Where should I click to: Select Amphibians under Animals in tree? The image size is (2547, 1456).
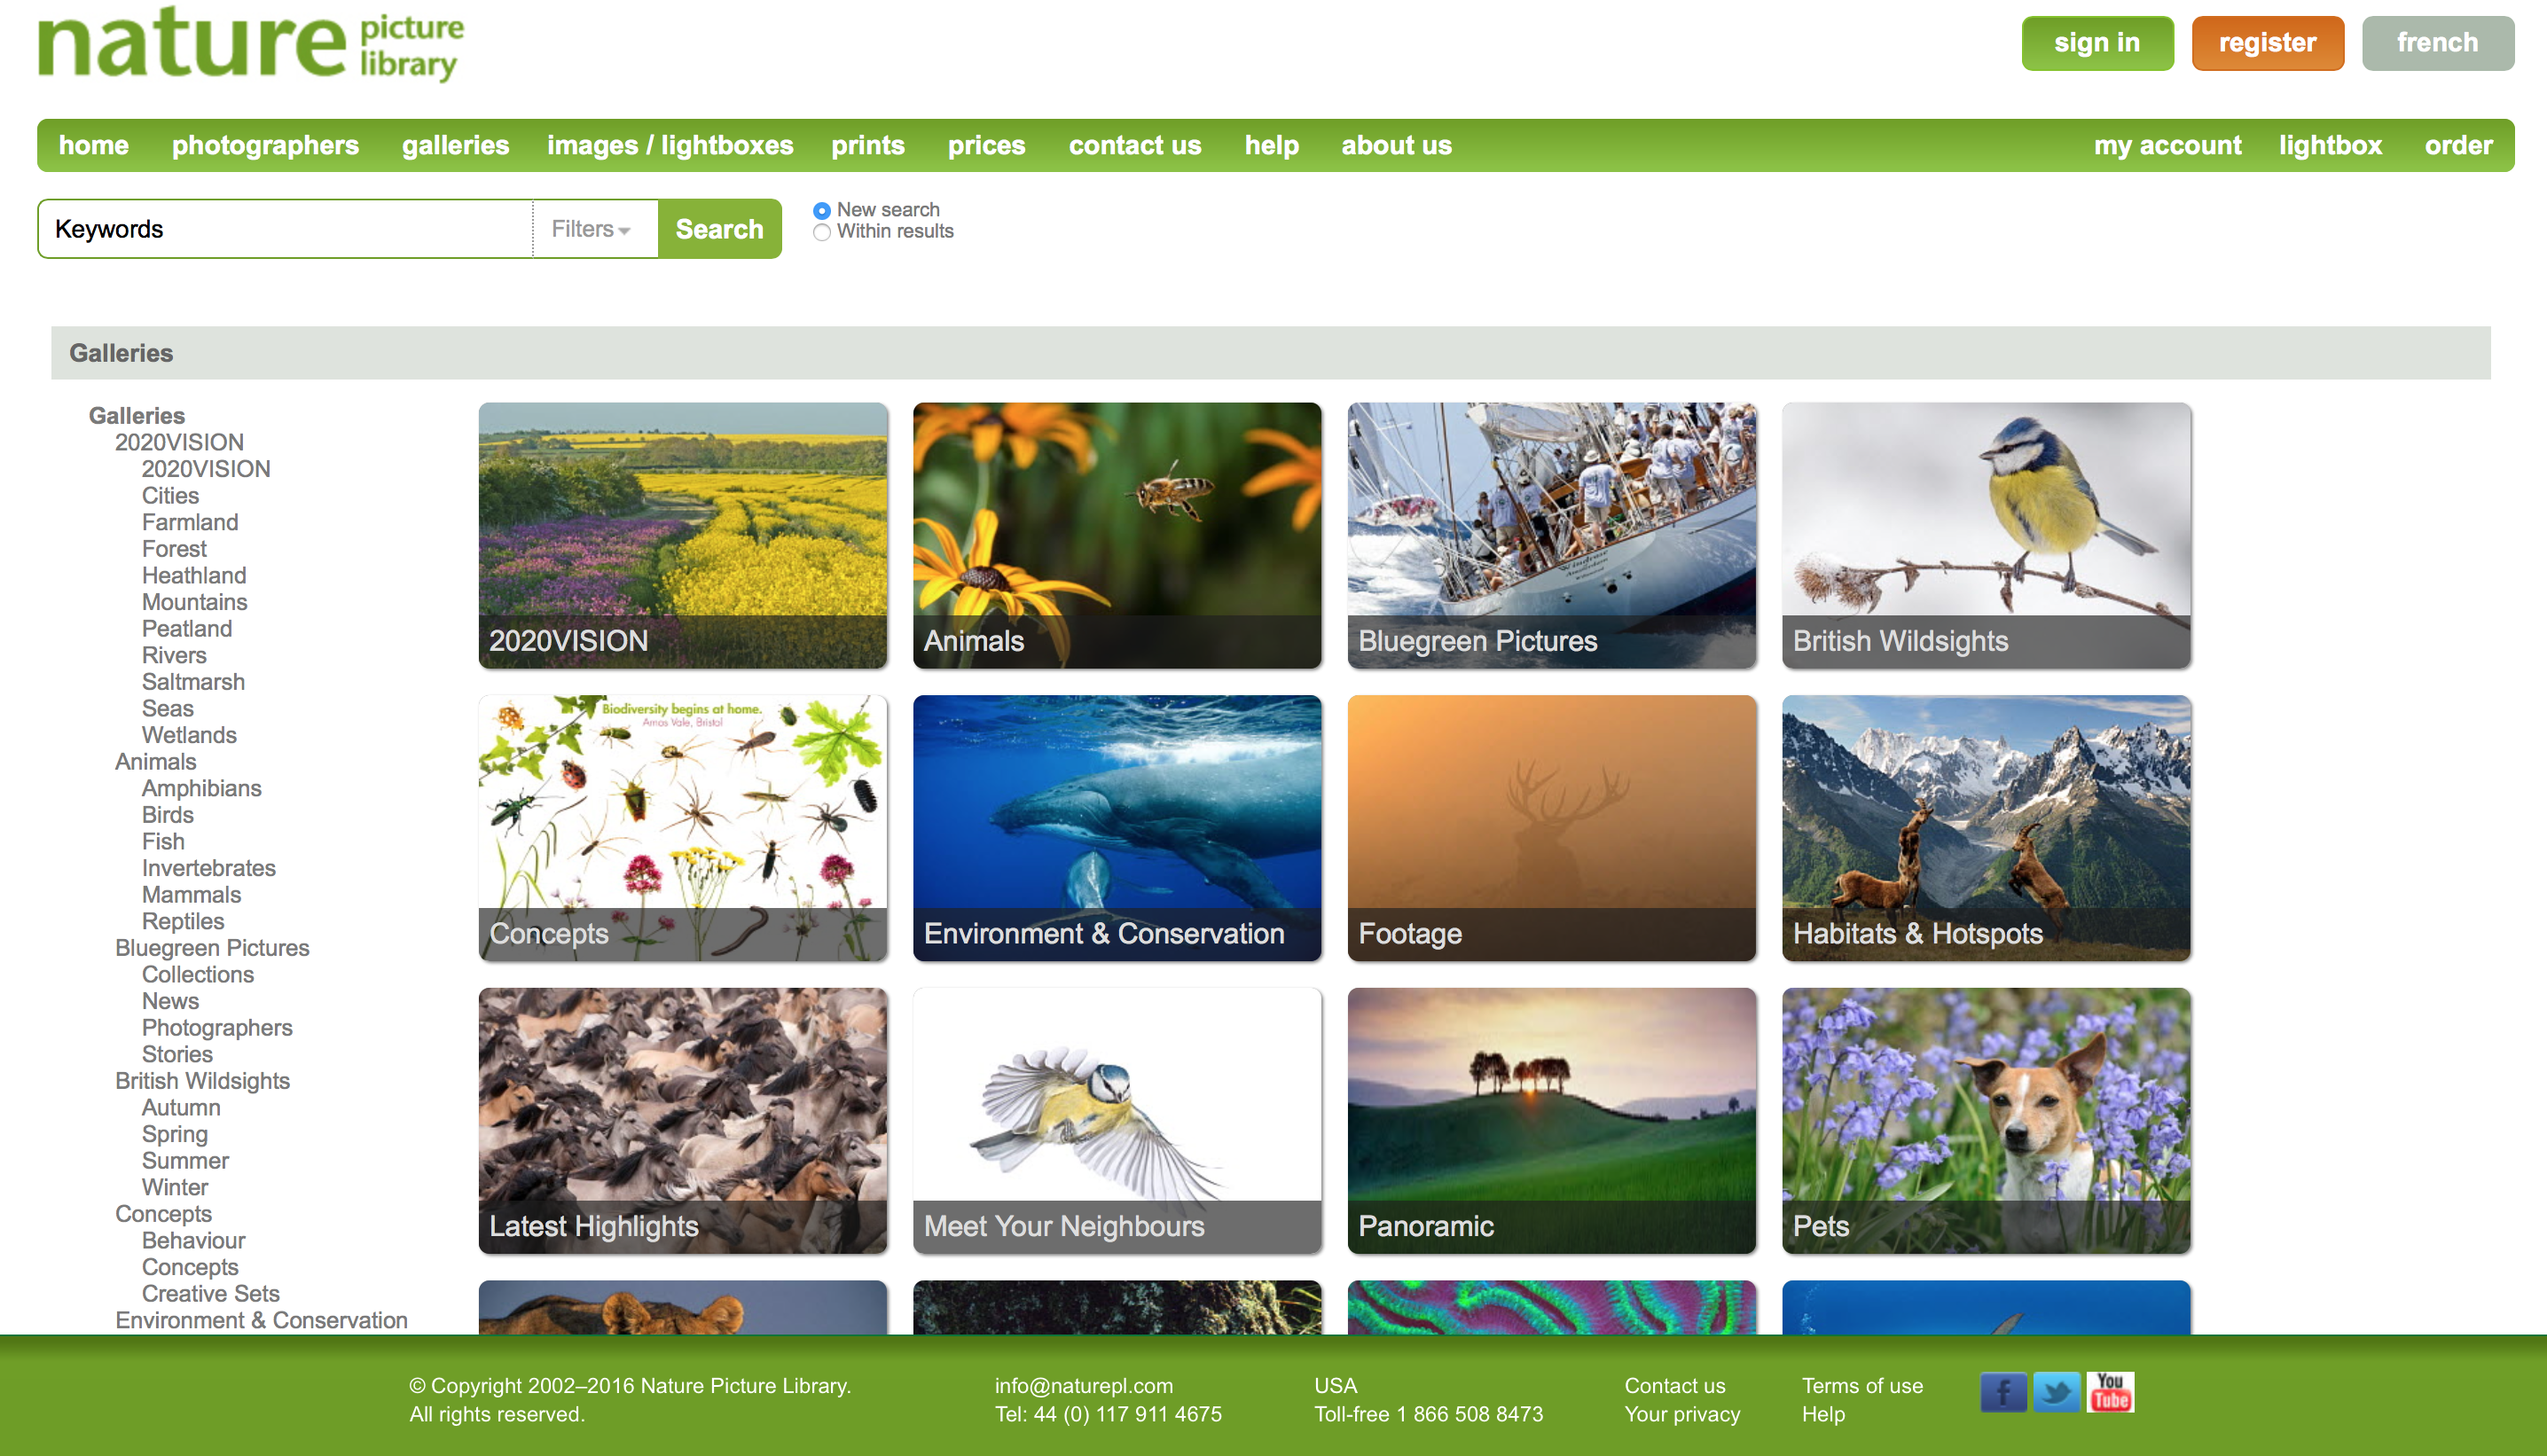pyautogui.click(x=201, y=788)
